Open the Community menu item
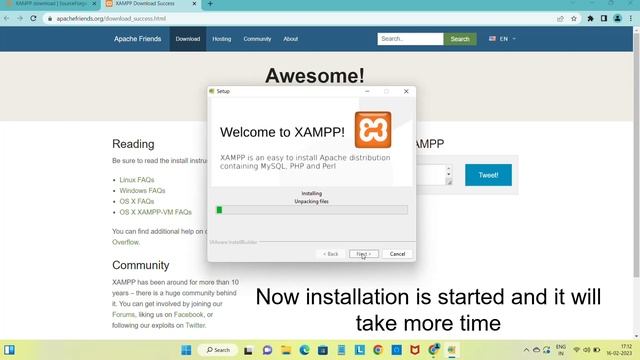 (257, 39)
